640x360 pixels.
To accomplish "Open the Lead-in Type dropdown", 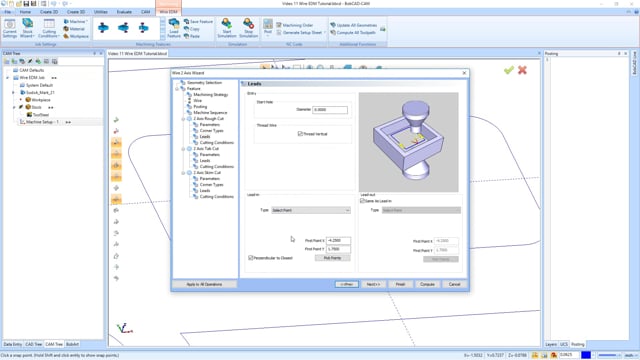I will point(311,210).
